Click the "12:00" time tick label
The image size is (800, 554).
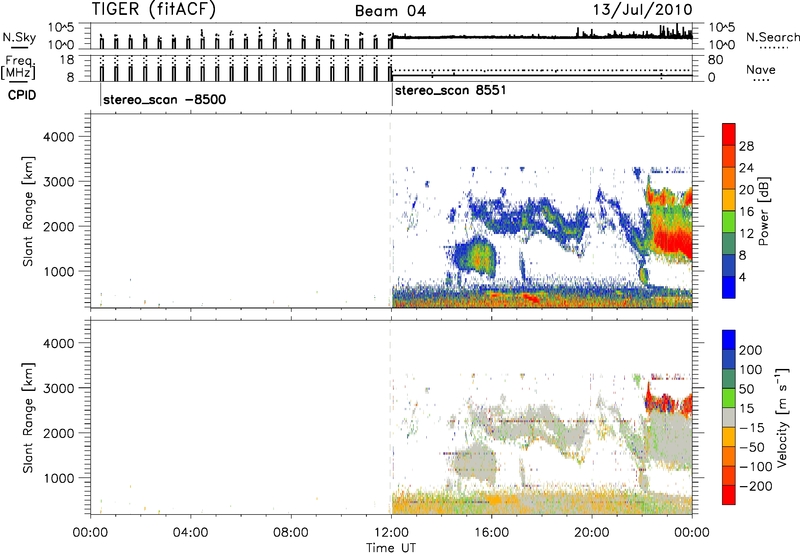[391, 533]
